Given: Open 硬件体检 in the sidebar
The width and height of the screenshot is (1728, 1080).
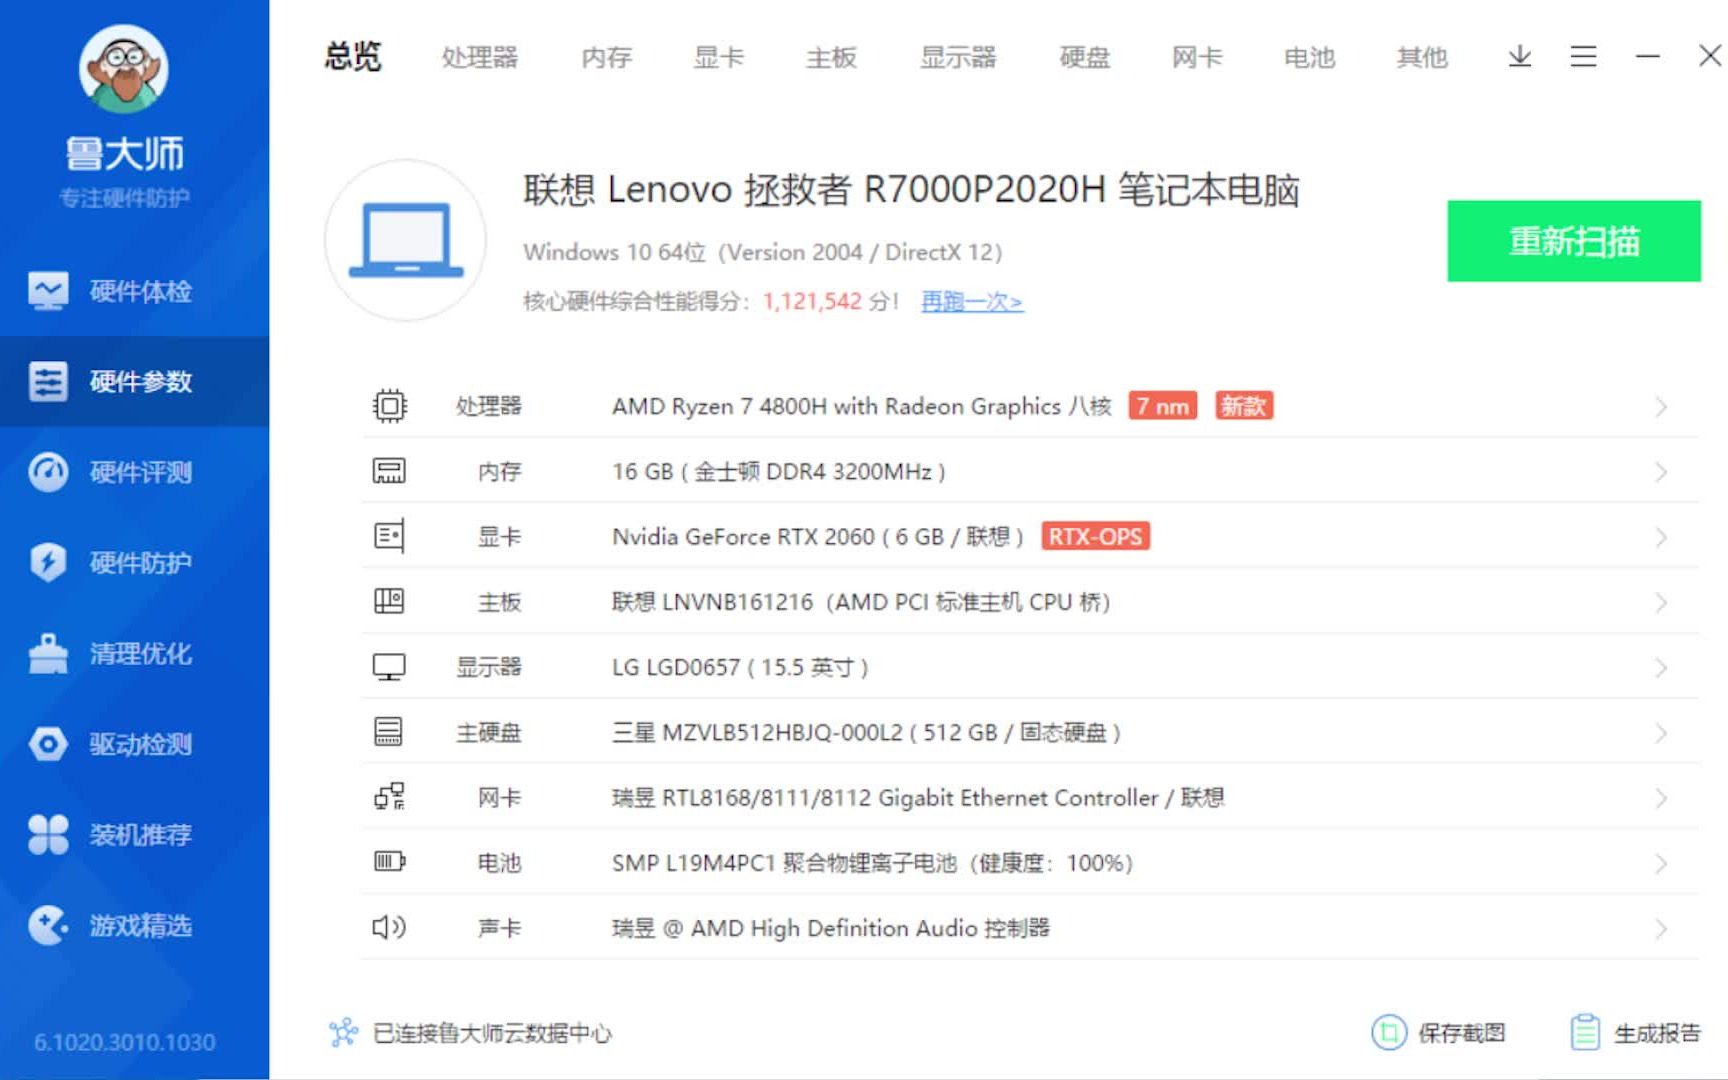Looking at the screenshot, I should pyautogui.click(x=134, y=291).
